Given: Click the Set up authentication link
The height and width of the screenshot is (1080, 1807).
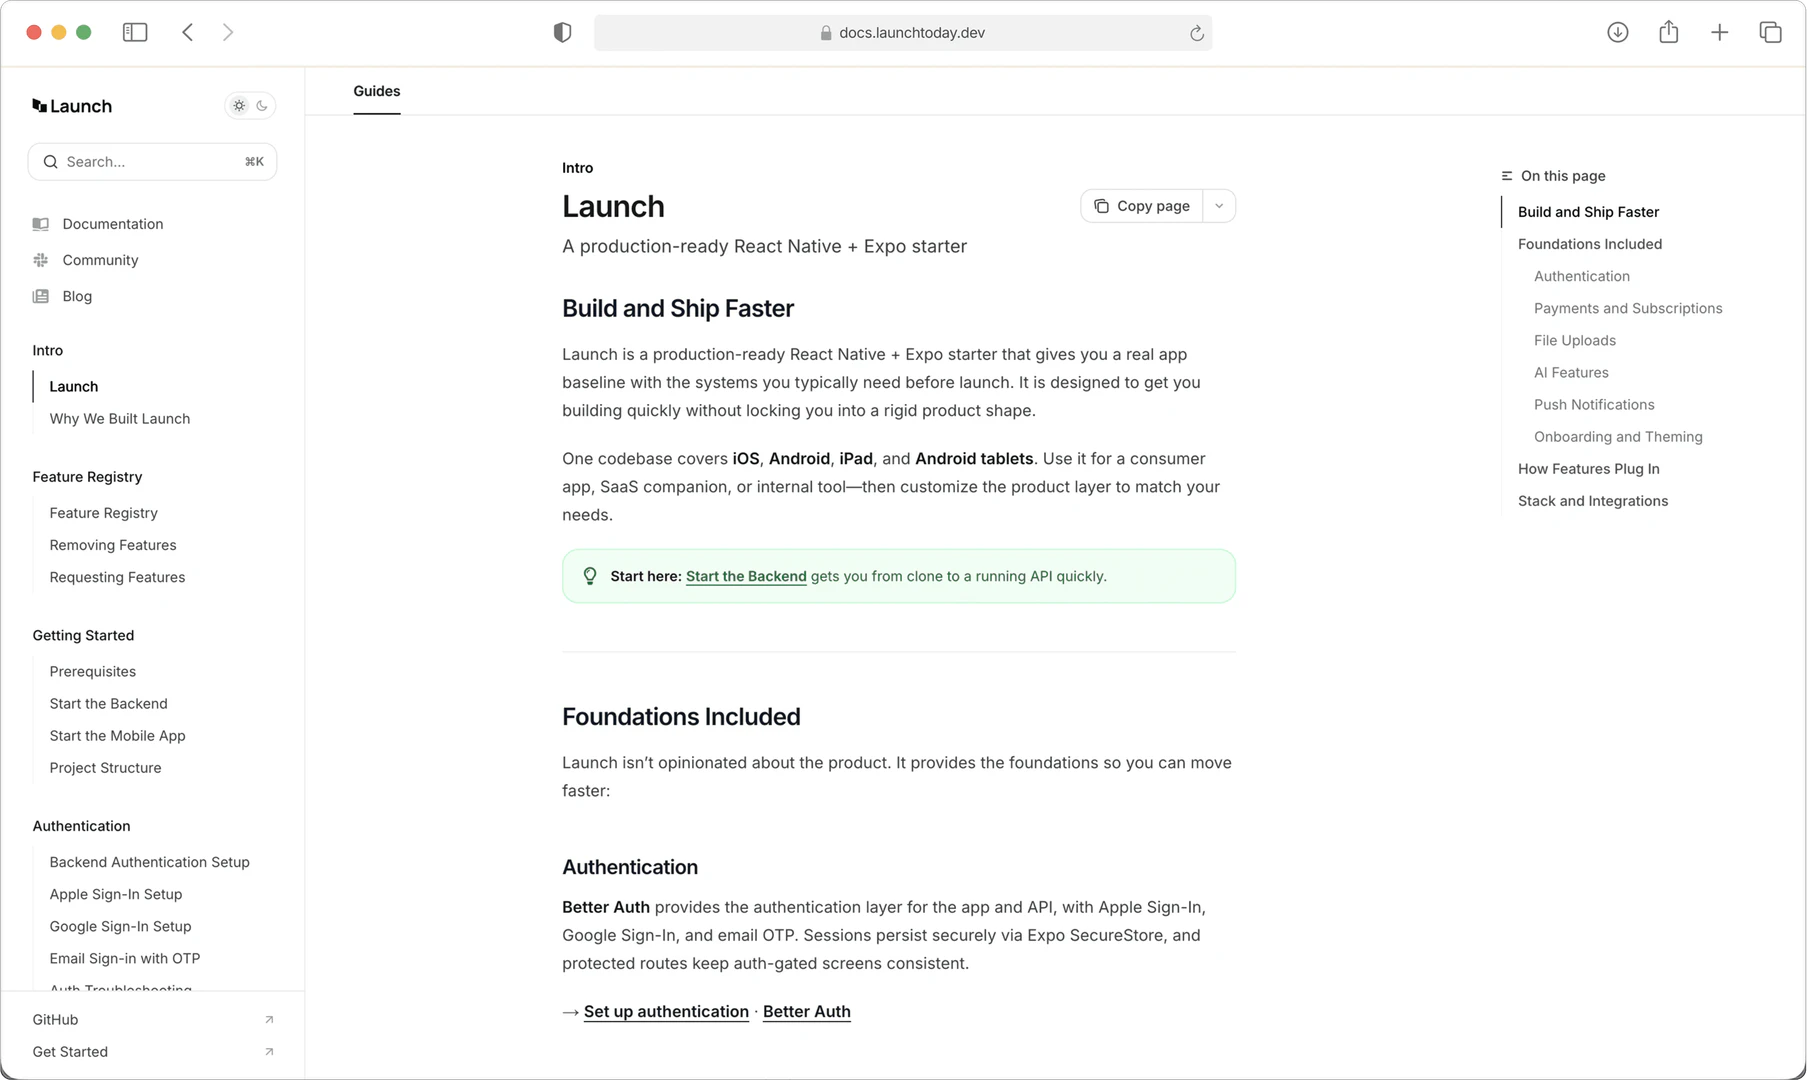Looking at the screenshot, I should click(x=665, y=1011).
